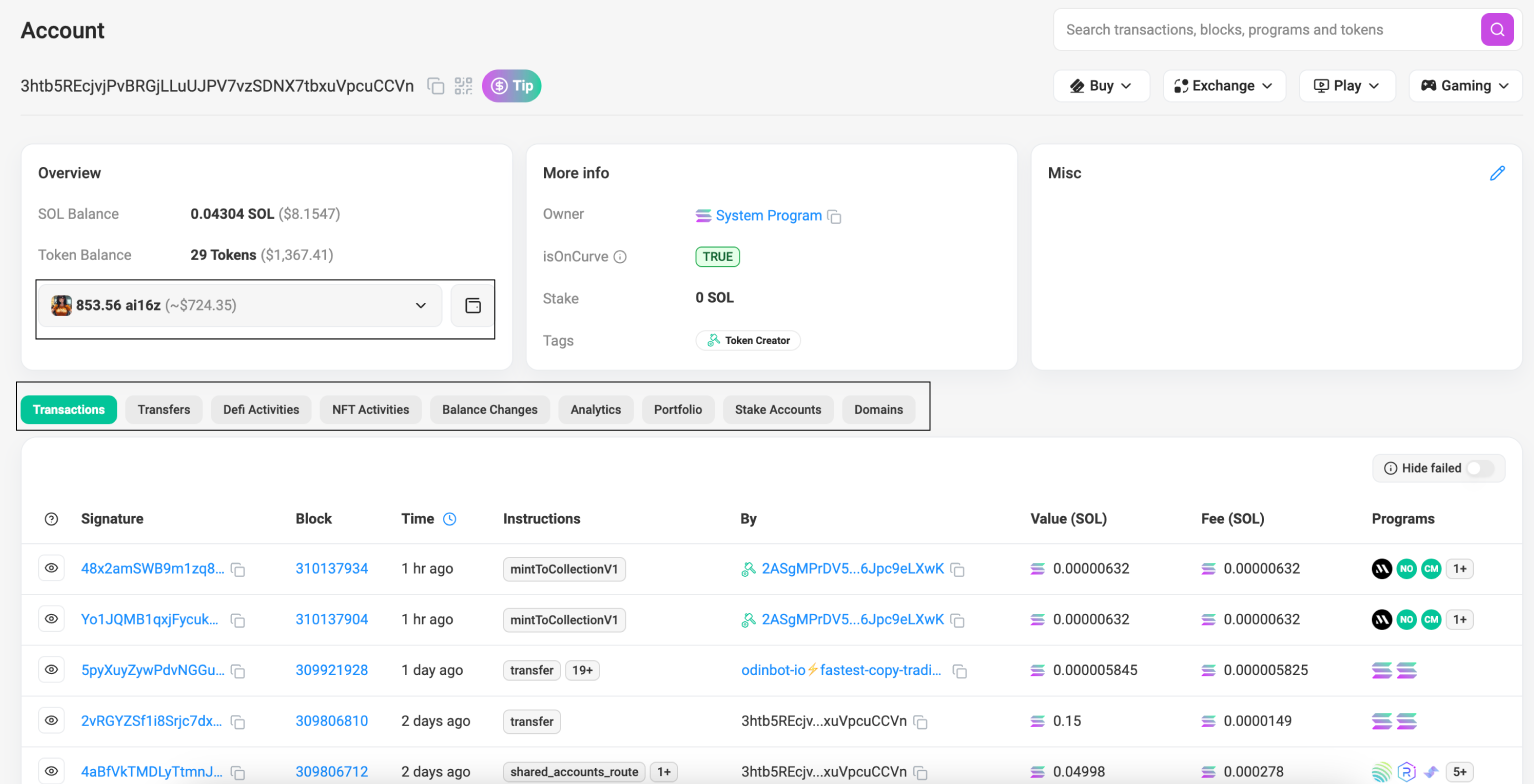The image size is (1534, 784).
Task: Click the program icons in block 309806810 row
Action: point(1394,721)
